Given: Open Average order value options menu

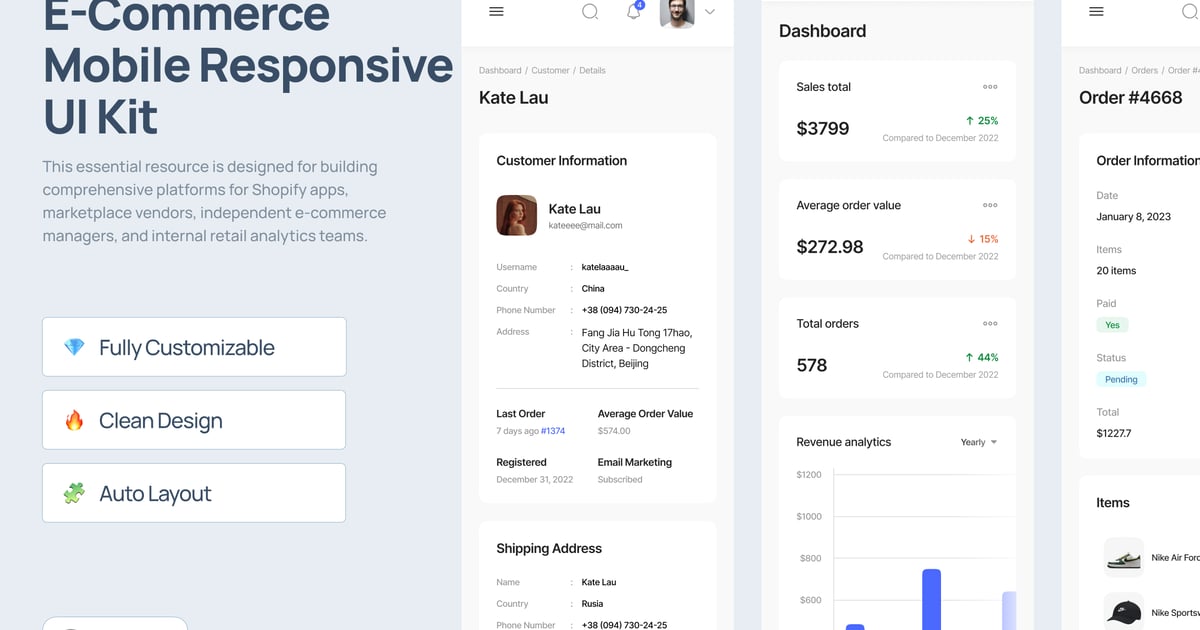Looking at the screenshot, I should point(990,205).
